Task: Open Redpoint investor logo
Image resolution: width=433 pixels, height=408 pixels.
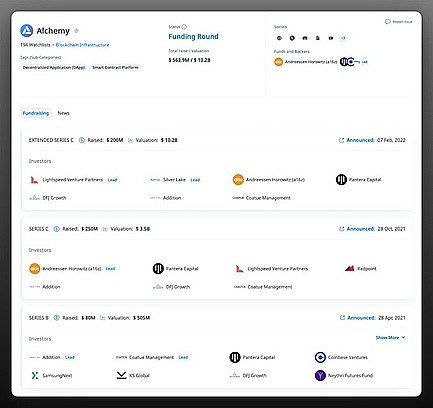Action: (x=349, y=268)
